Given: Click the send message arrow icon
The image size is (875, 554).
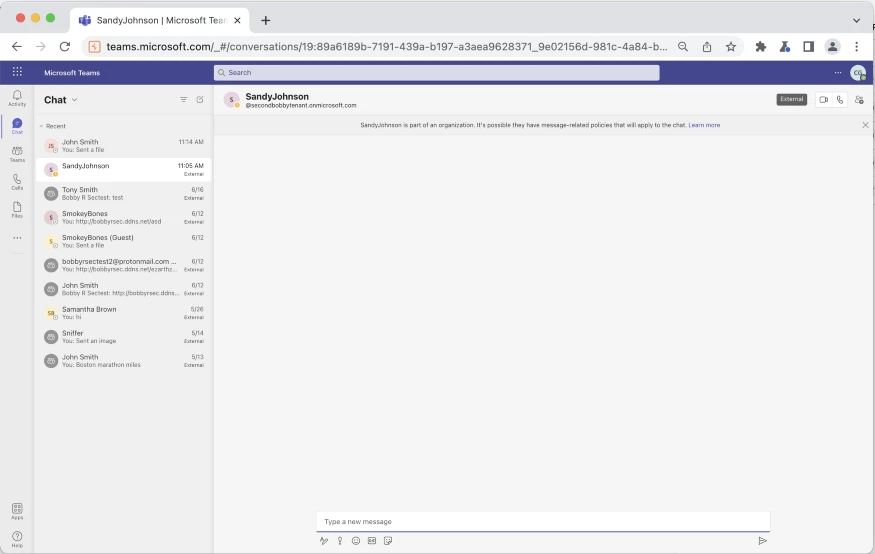Looking at the screenshot, I should click(x=762, y=540).
